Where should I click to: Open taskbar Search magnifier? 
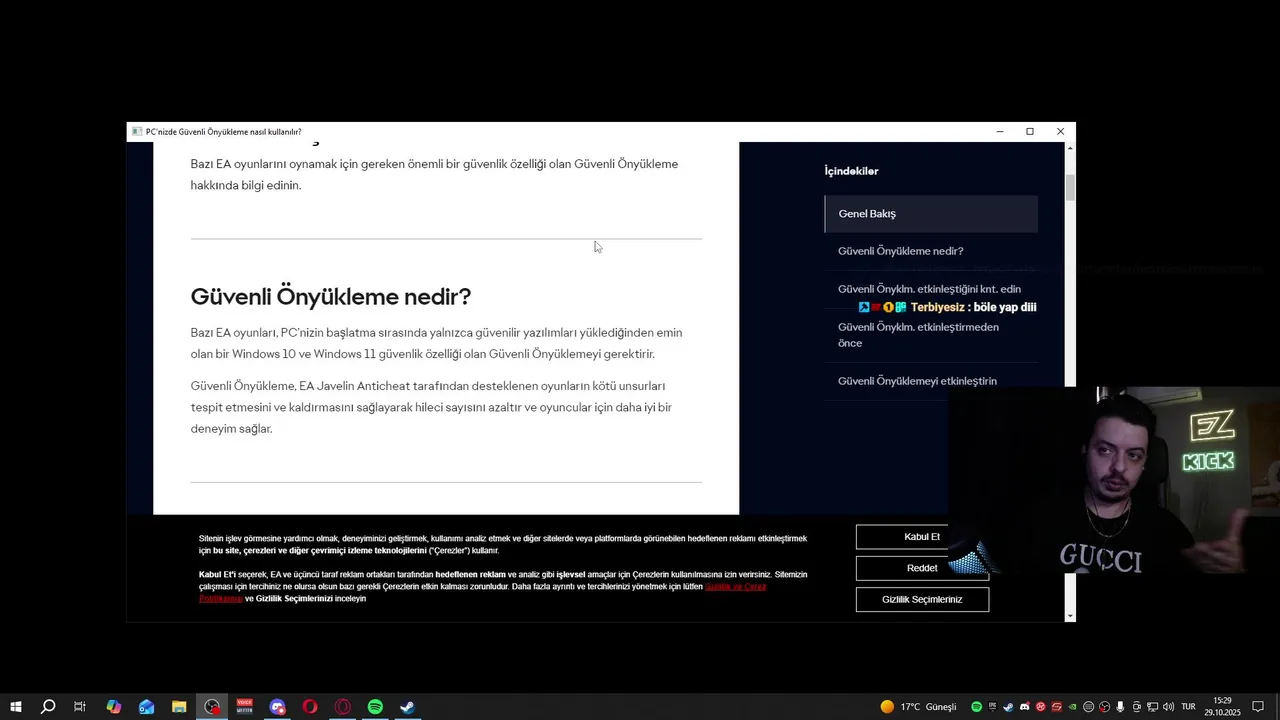(48, 707)
